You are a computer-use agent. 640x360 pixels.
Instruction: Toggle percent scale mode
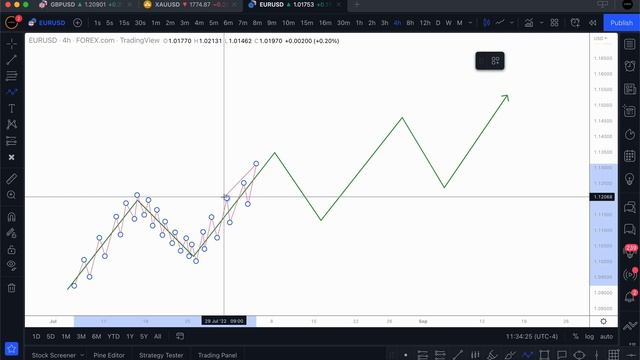click(x=576, y=337)
